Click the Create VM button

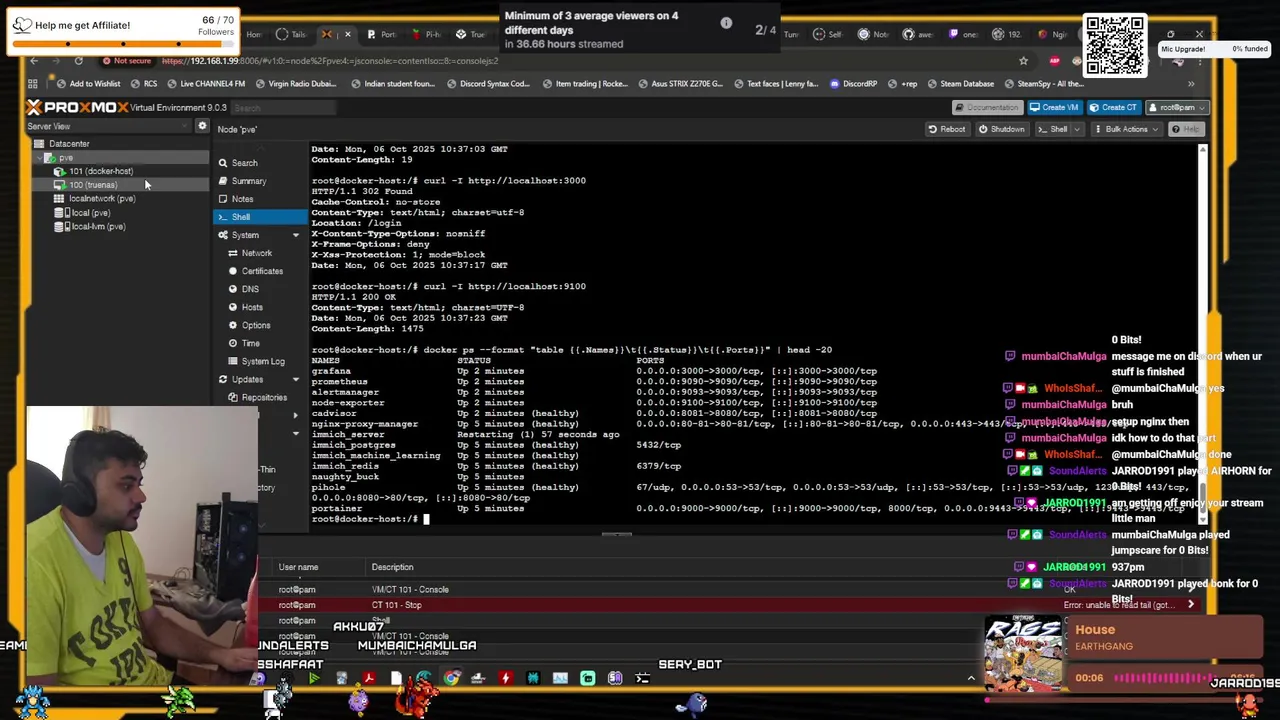click(1054, 107)
